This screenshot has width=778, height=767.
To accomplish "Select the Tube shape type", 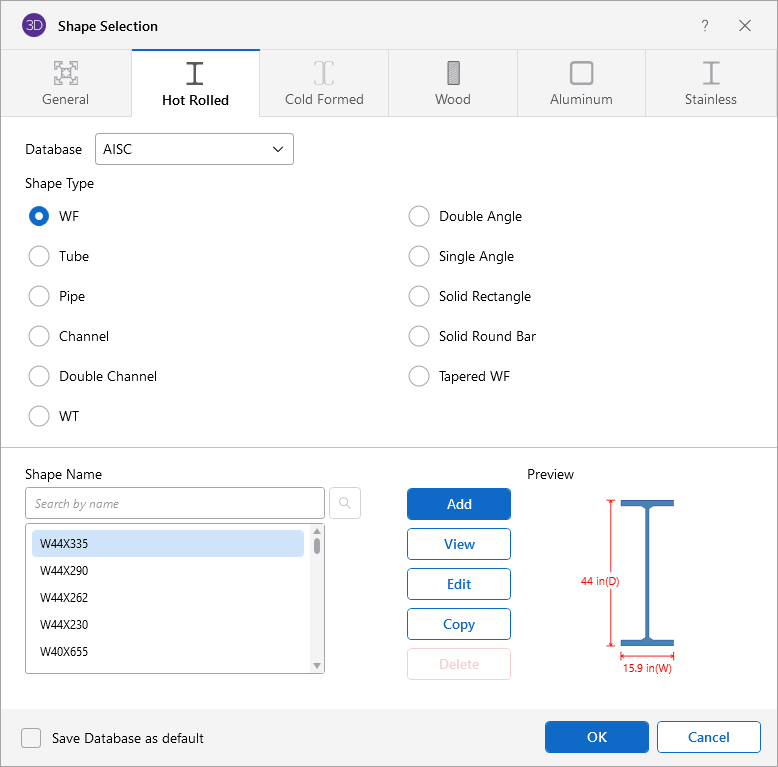I will [39, 256].
